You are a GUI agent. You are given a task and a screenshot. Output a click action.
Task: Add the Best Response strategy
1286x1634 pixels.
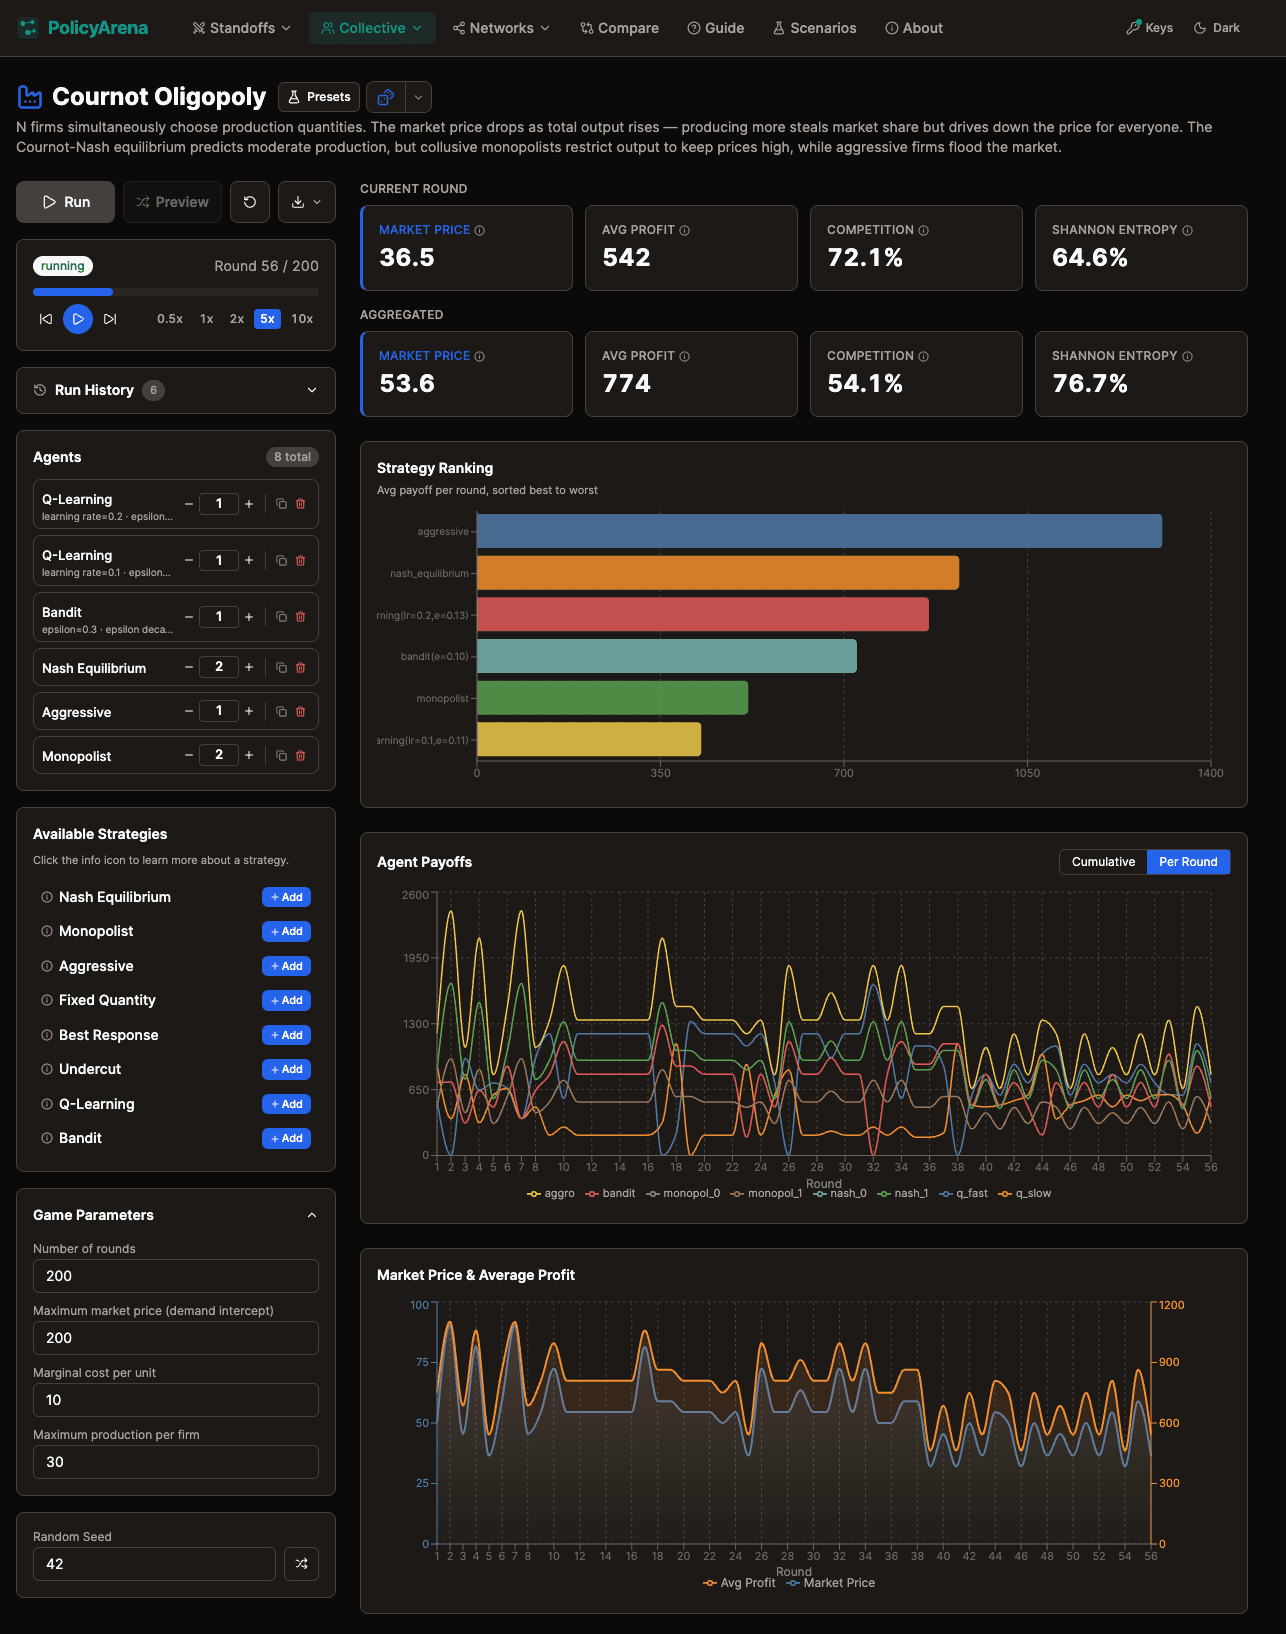pyautogui.click(x=286, y=1035)
